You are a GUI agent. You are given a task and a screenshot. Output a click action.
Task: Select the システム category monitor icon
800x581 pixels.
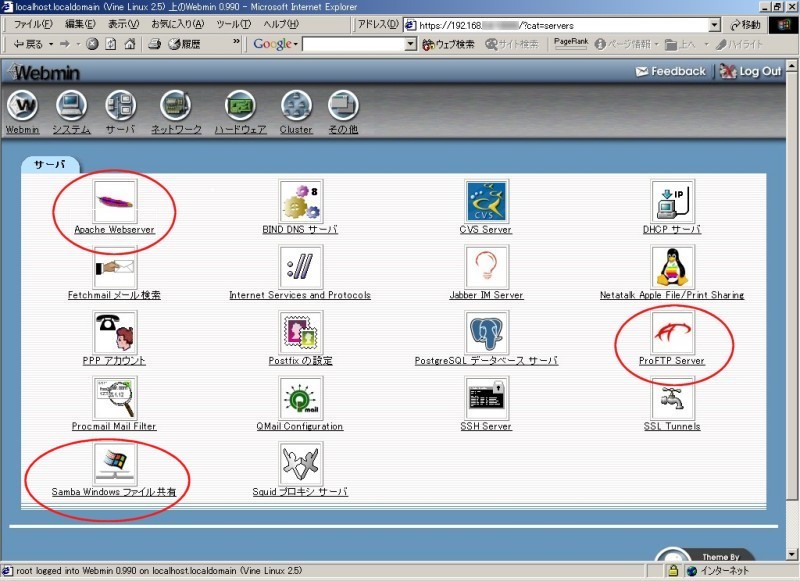point(71,106)
